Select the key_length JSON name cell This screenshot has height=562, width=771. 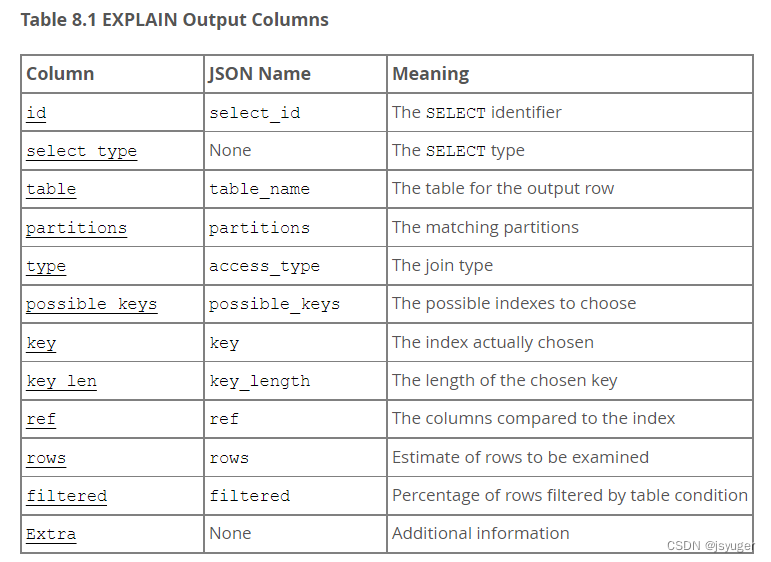(296, 381)
